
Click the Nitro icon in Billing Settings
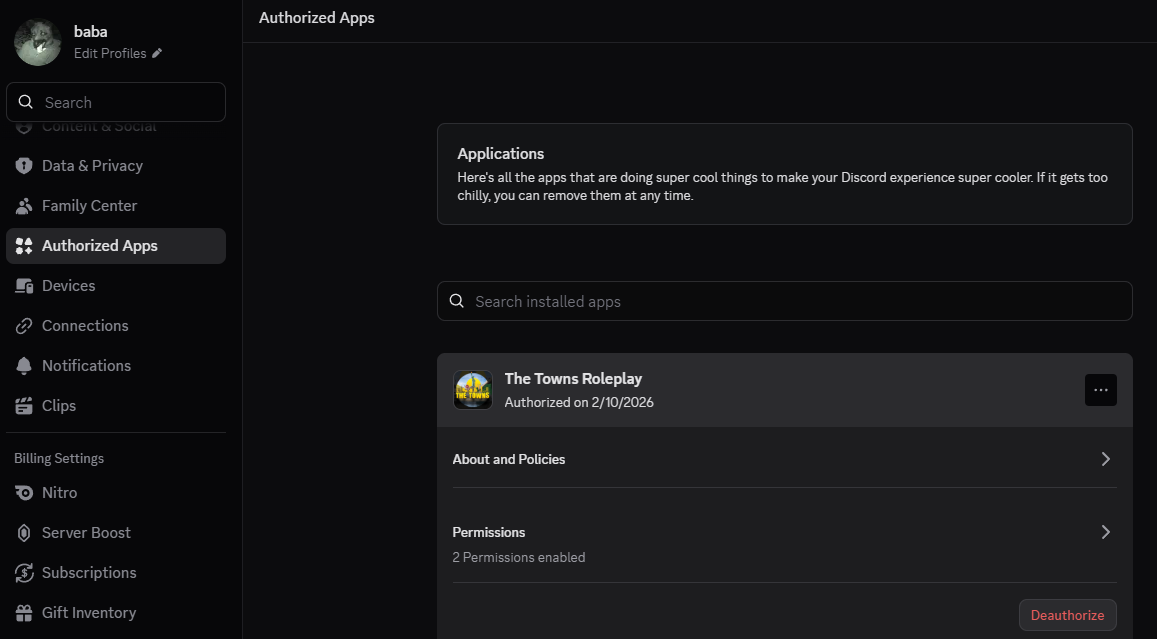coord(24,493)
